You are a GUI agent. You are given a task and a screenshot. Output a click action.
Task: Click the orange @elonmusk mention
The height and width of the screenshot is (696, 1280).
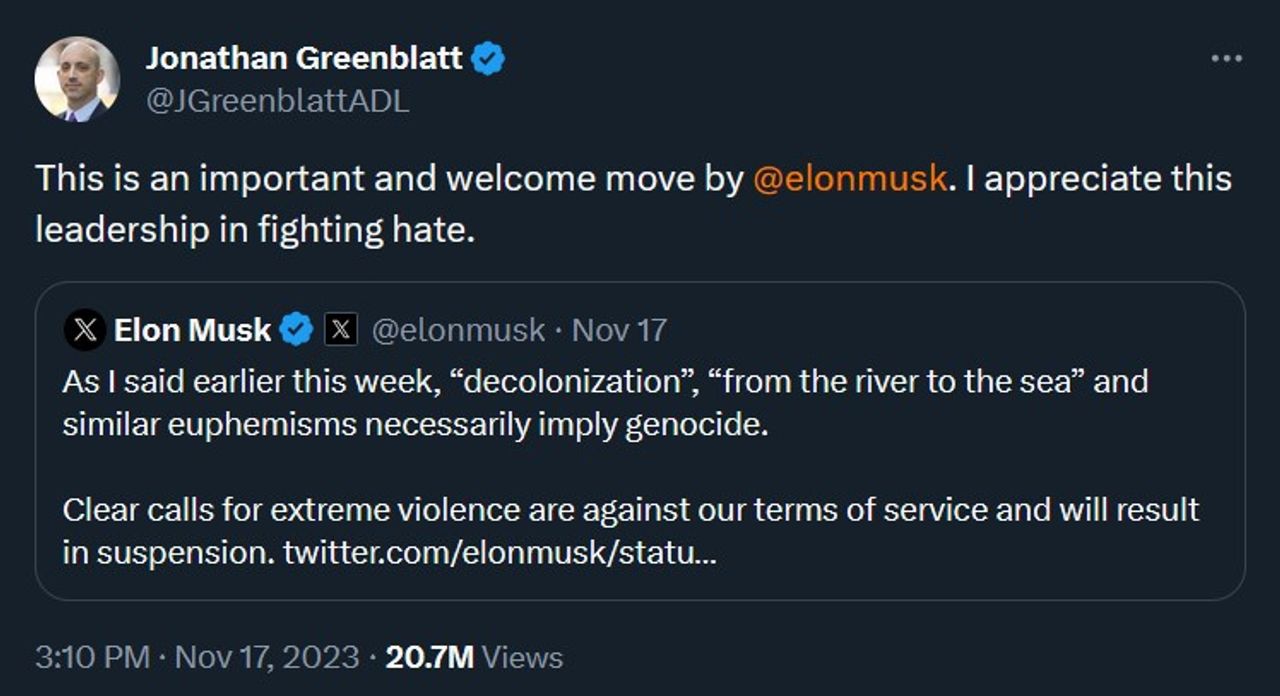[848, 179]
